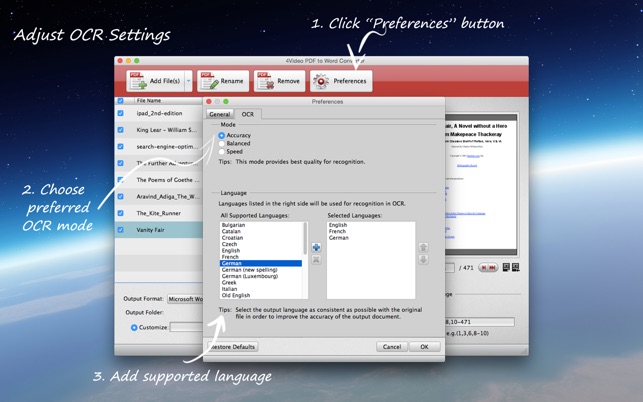Go to next page in preview

pos(484,267)
